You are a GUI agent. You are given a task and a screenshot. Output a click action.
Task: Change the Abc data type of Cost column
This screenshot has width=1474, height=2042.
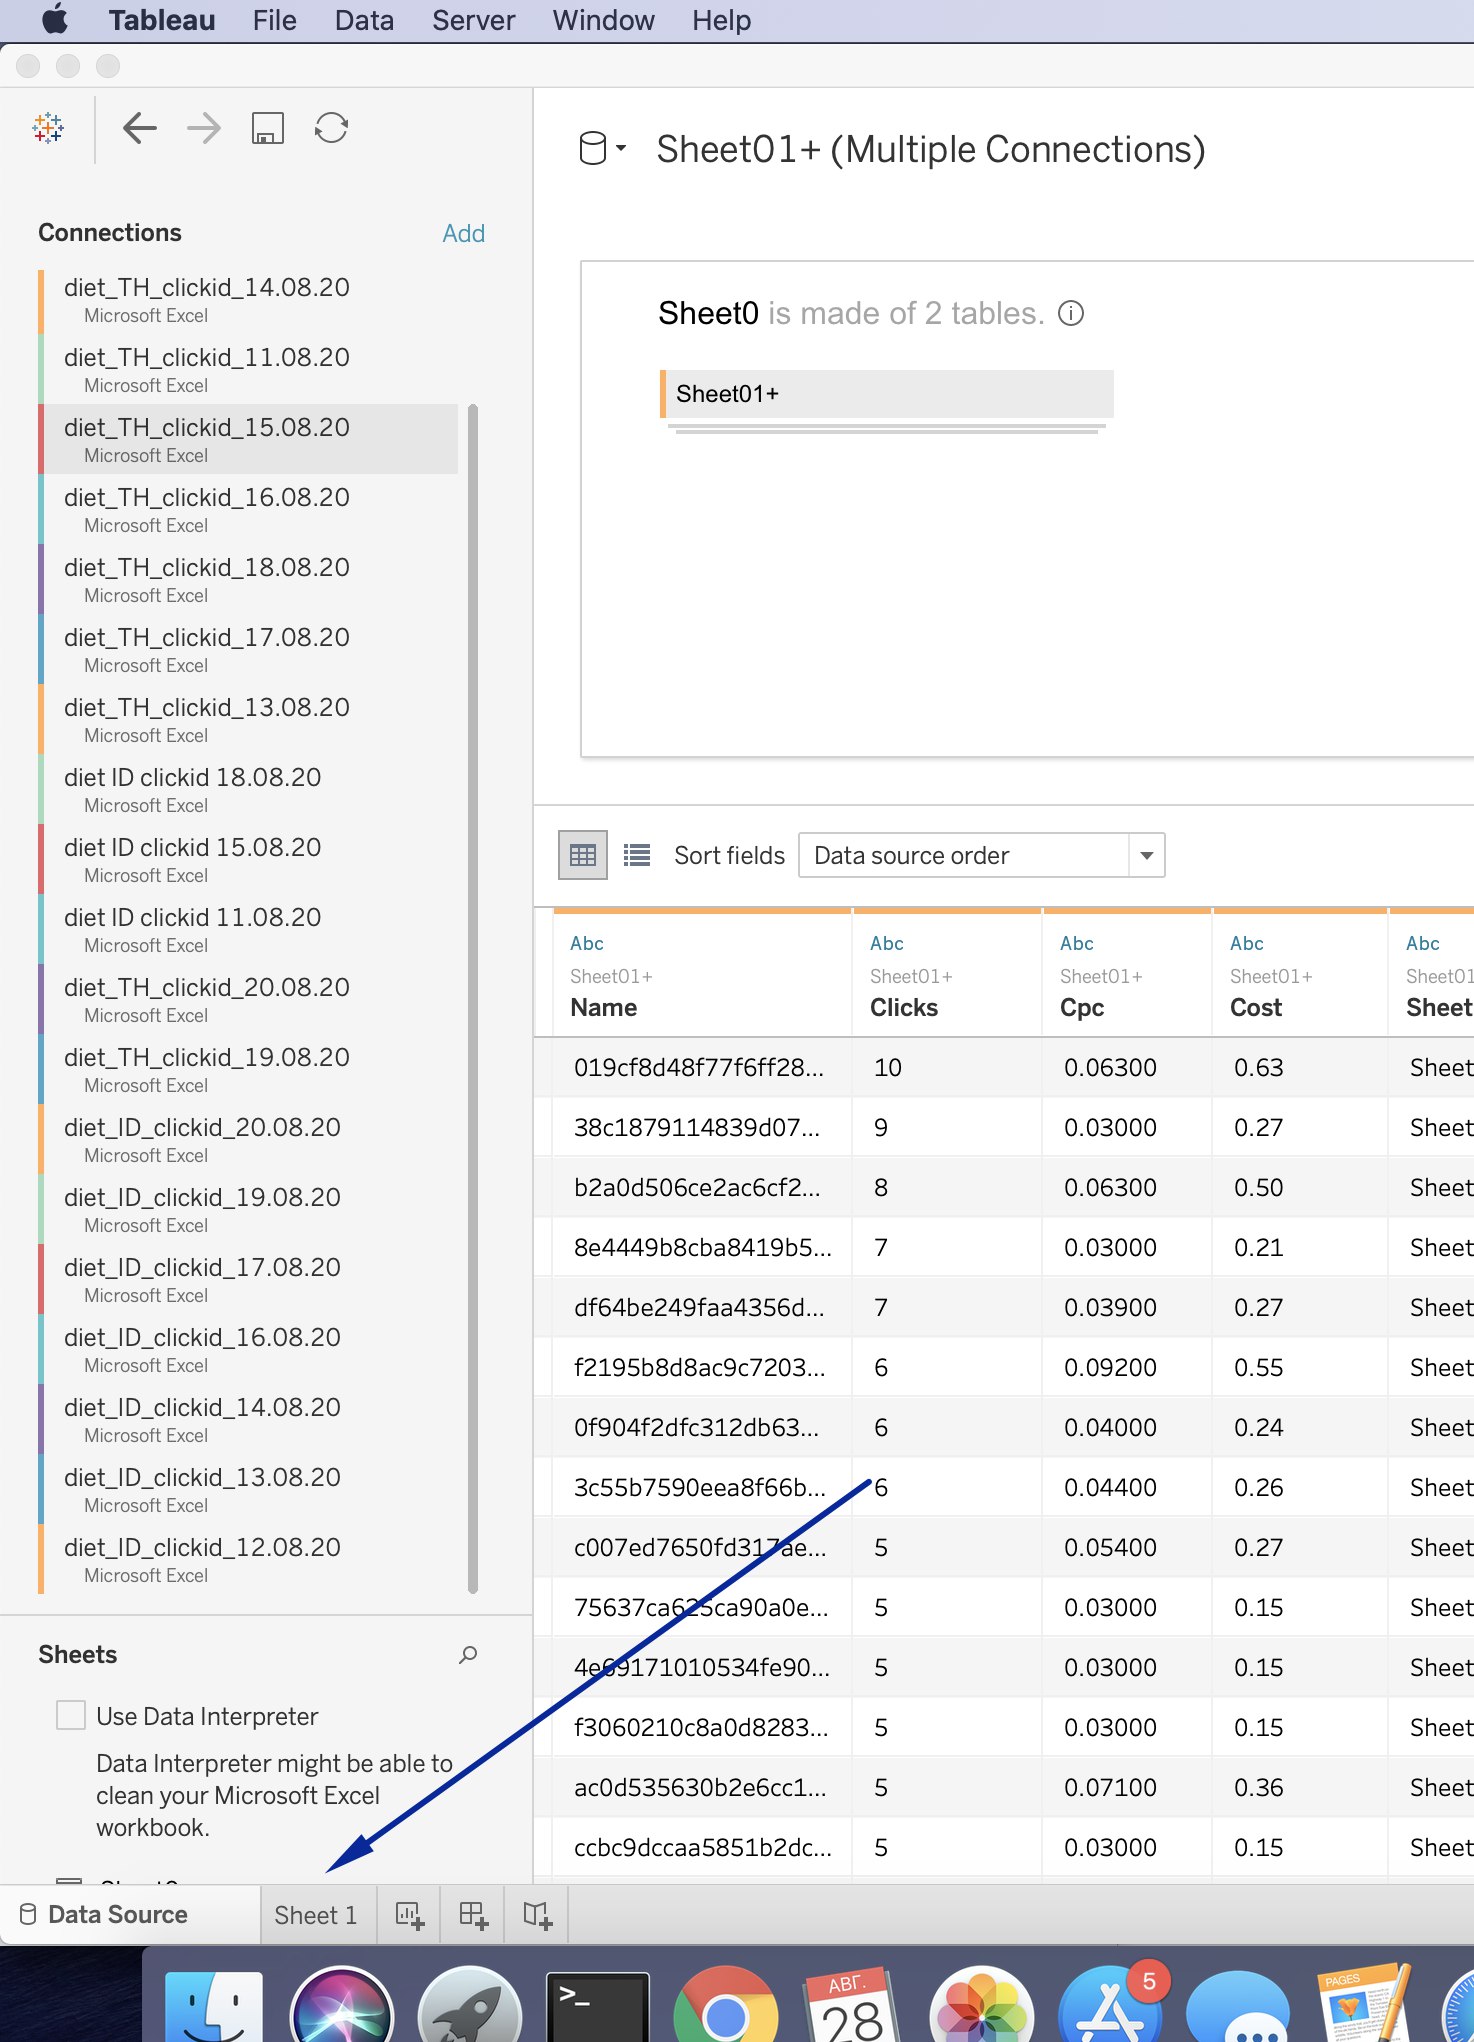click(x=1247, y=943)
